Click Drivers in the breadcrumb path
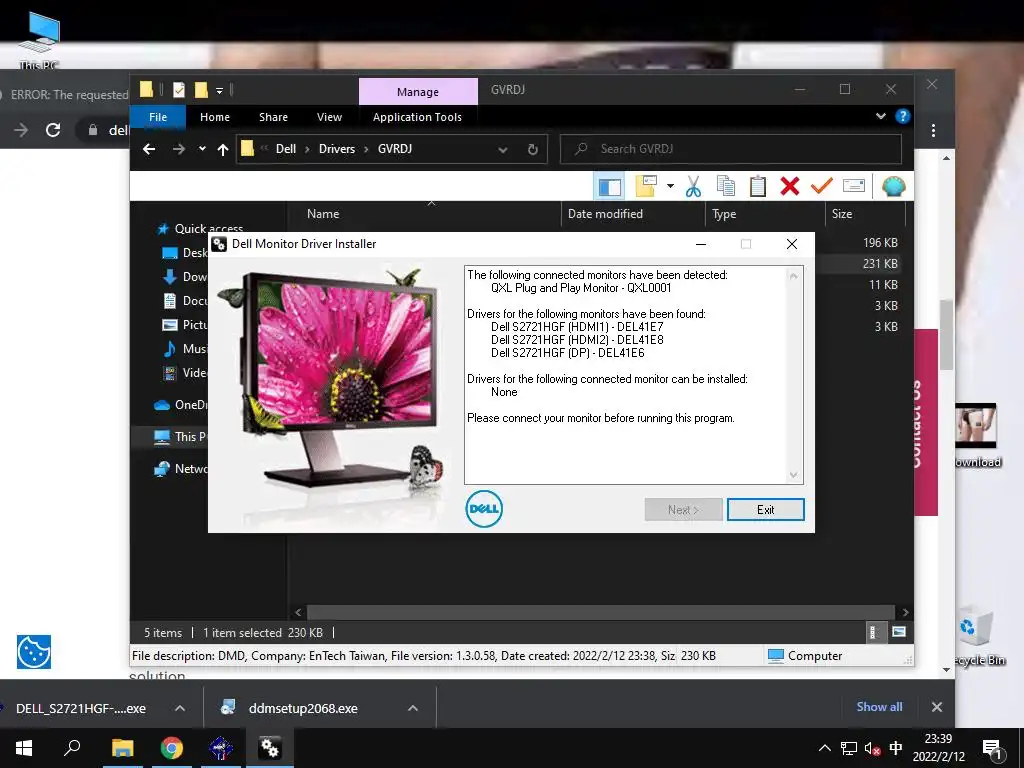Viewport: 1024px width, 768px height. [337, 149]
